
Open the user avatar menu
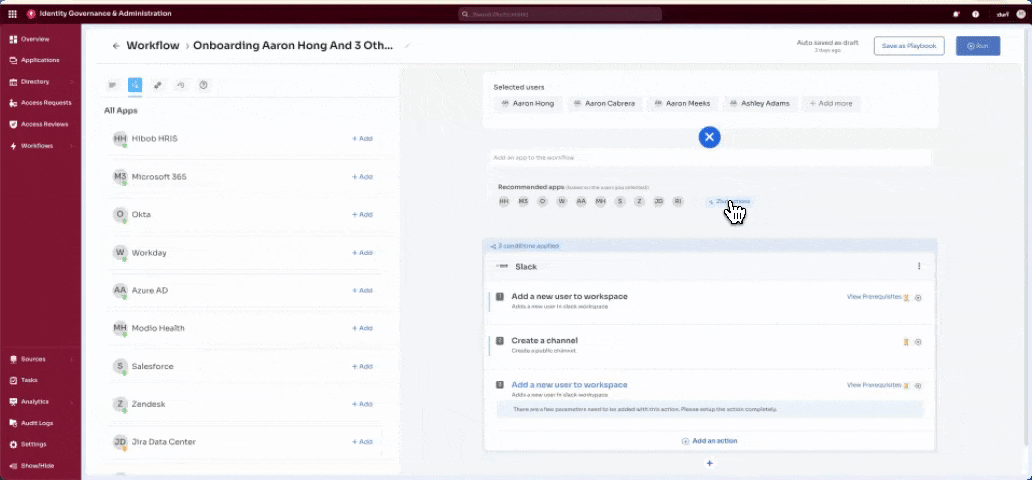tap(1019, 14)
